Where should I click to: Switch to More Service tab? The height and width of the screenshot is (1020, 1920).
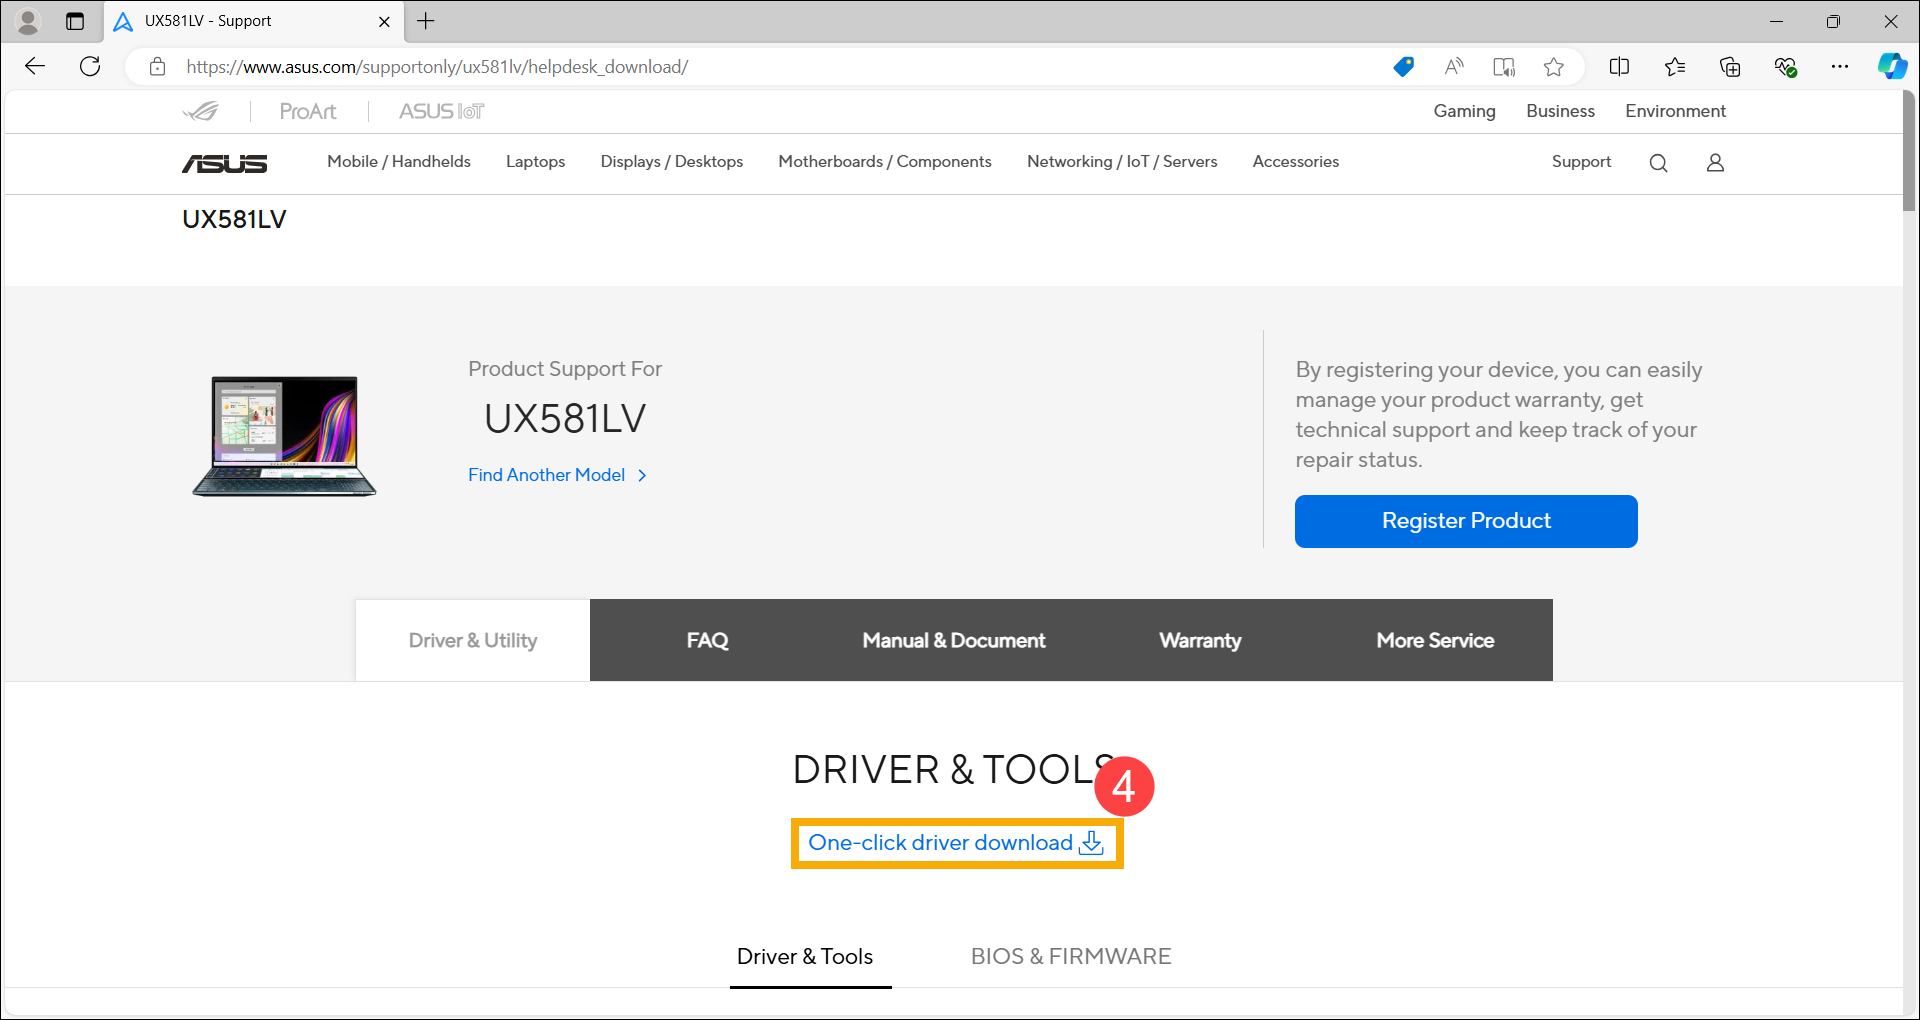pyautogui.click(x=1435, y=640)
